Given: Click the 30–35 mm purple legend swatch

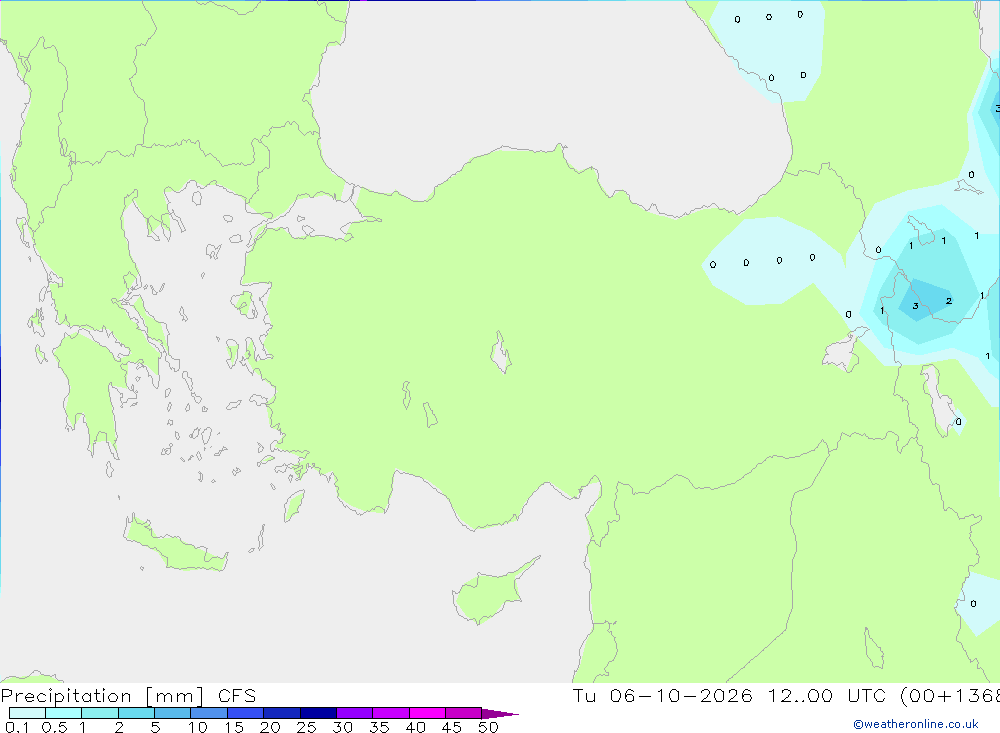Looking at the screenshot, I should point(355,713).
